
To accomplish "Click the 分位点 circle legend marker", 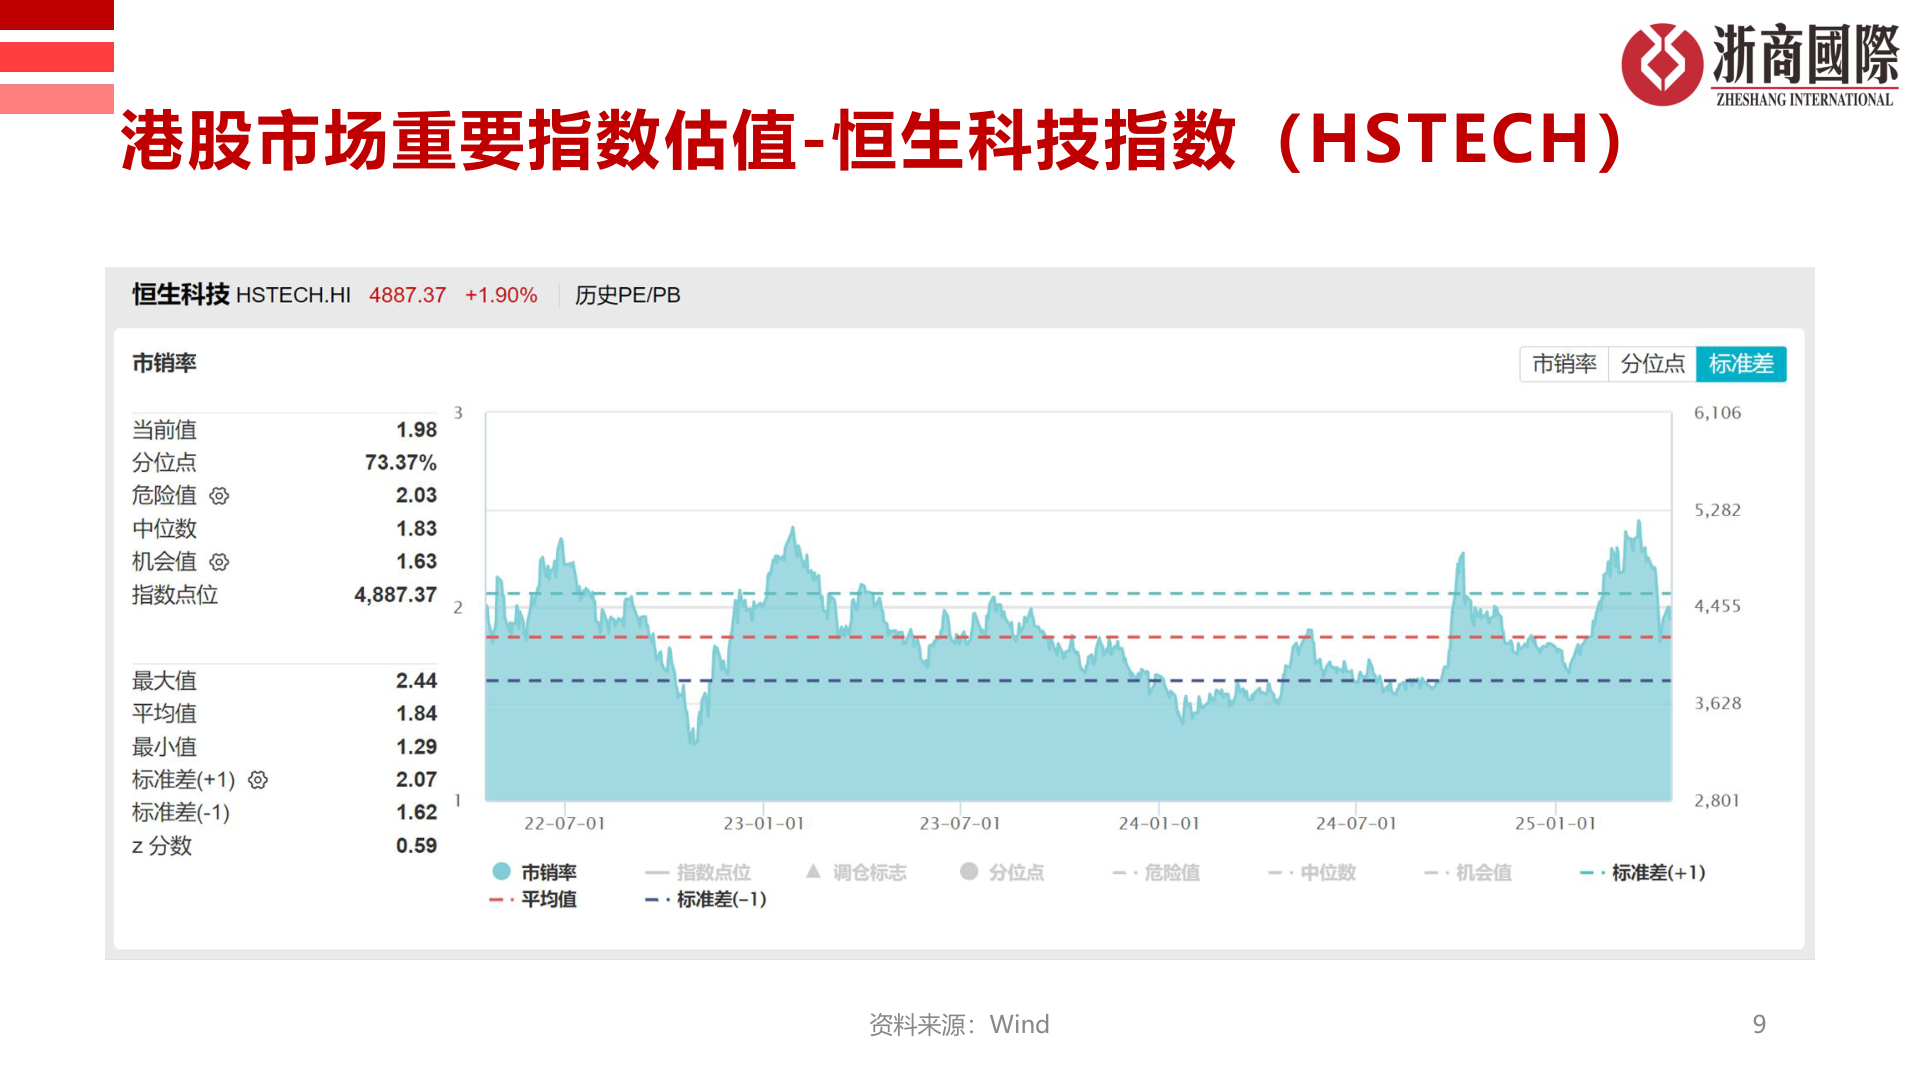I will 967,872.
